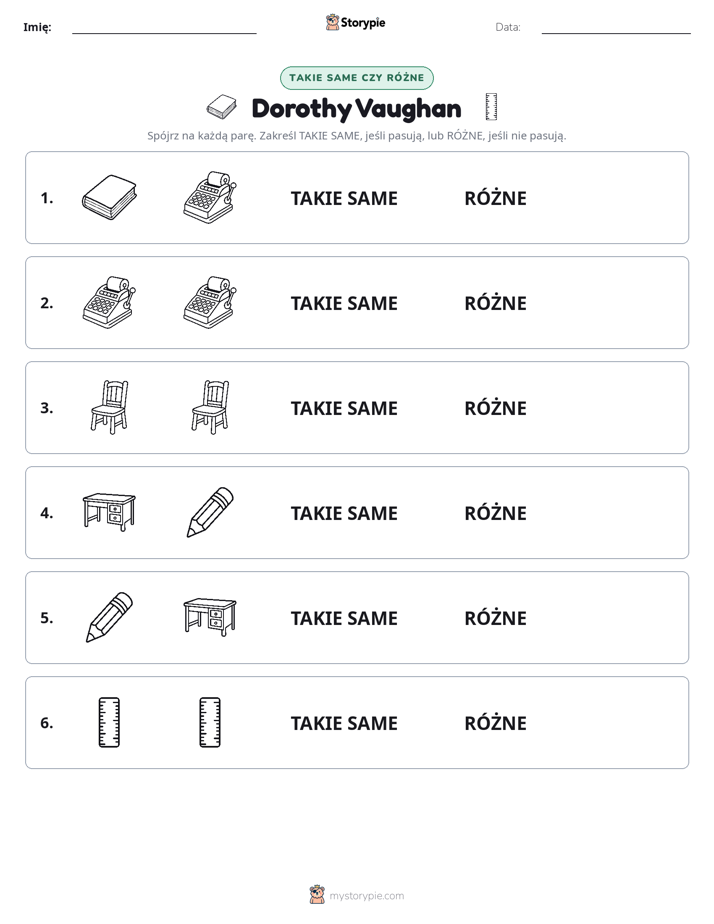This screenshot has height=924, width=714.
Task: Click the Data date line field
Action: pyautogui.click(x=616, y=27)
